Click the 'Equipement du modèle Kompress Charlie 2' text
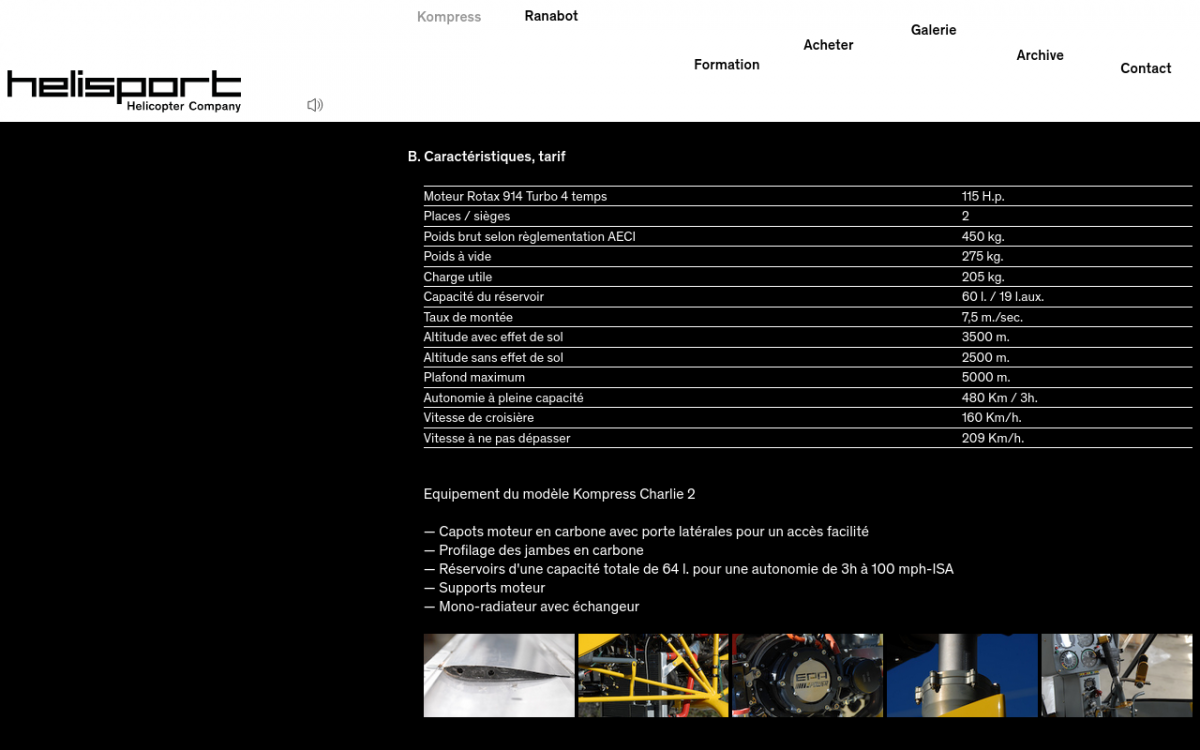 tap(559, 494)
